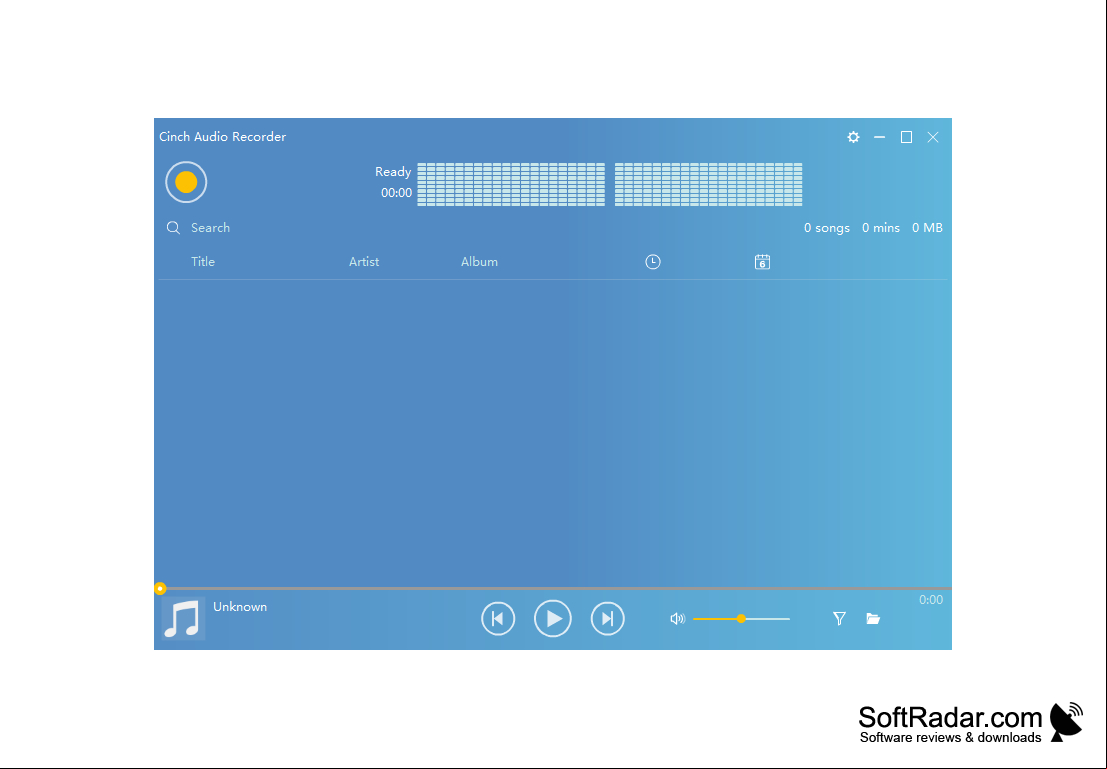Open the filter funnel icon

[839, 619]
